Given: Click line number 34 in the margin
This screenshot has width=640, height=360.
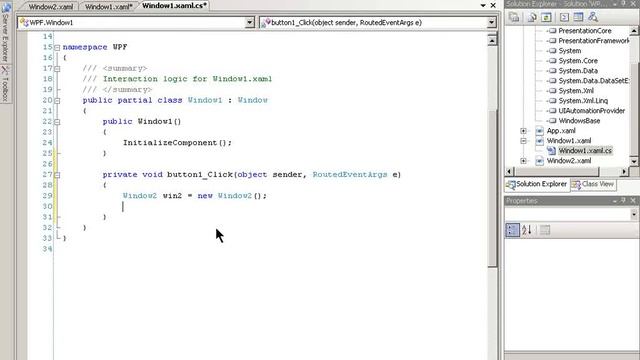Looking at the screenshot, I should coord(47,249).
